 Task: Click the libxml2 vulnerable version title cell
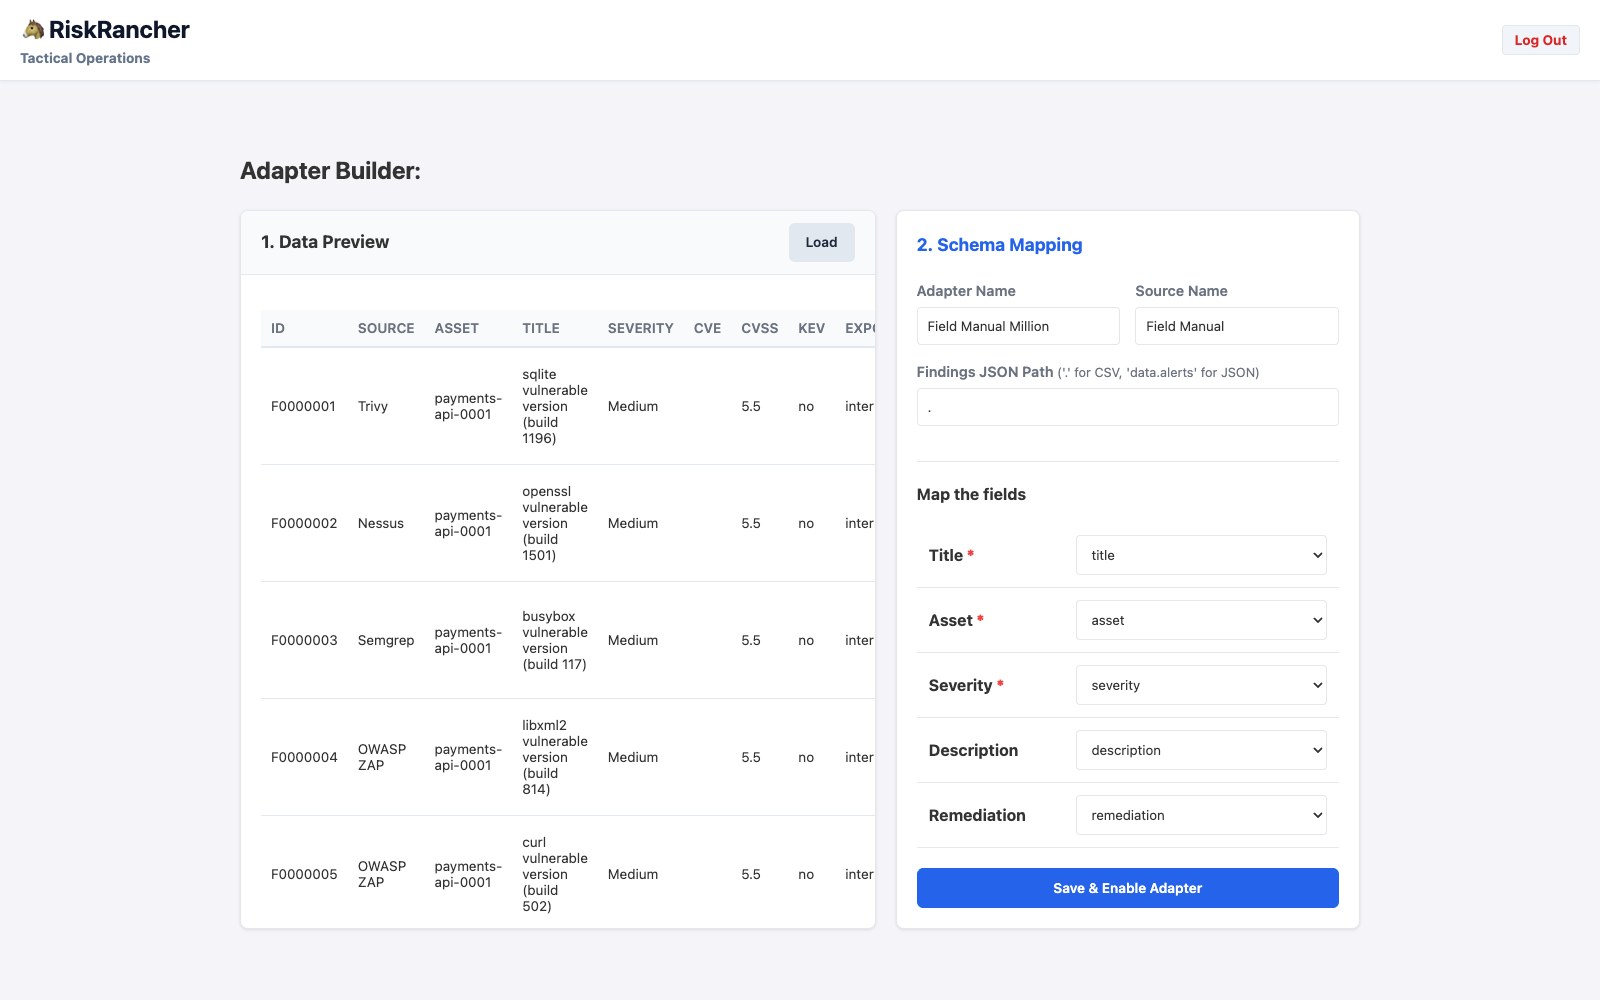(555, 757)
